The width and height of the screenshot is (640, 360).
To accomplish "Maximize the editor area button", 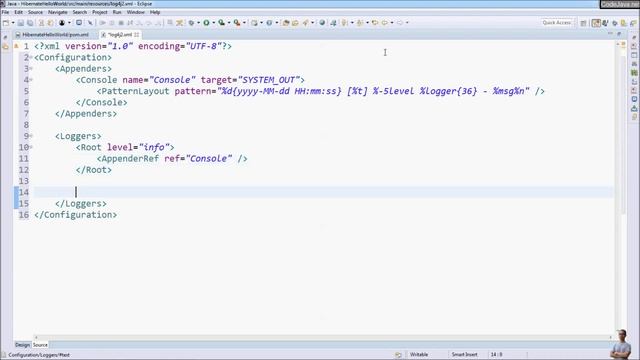I will [x=619, y=34].
